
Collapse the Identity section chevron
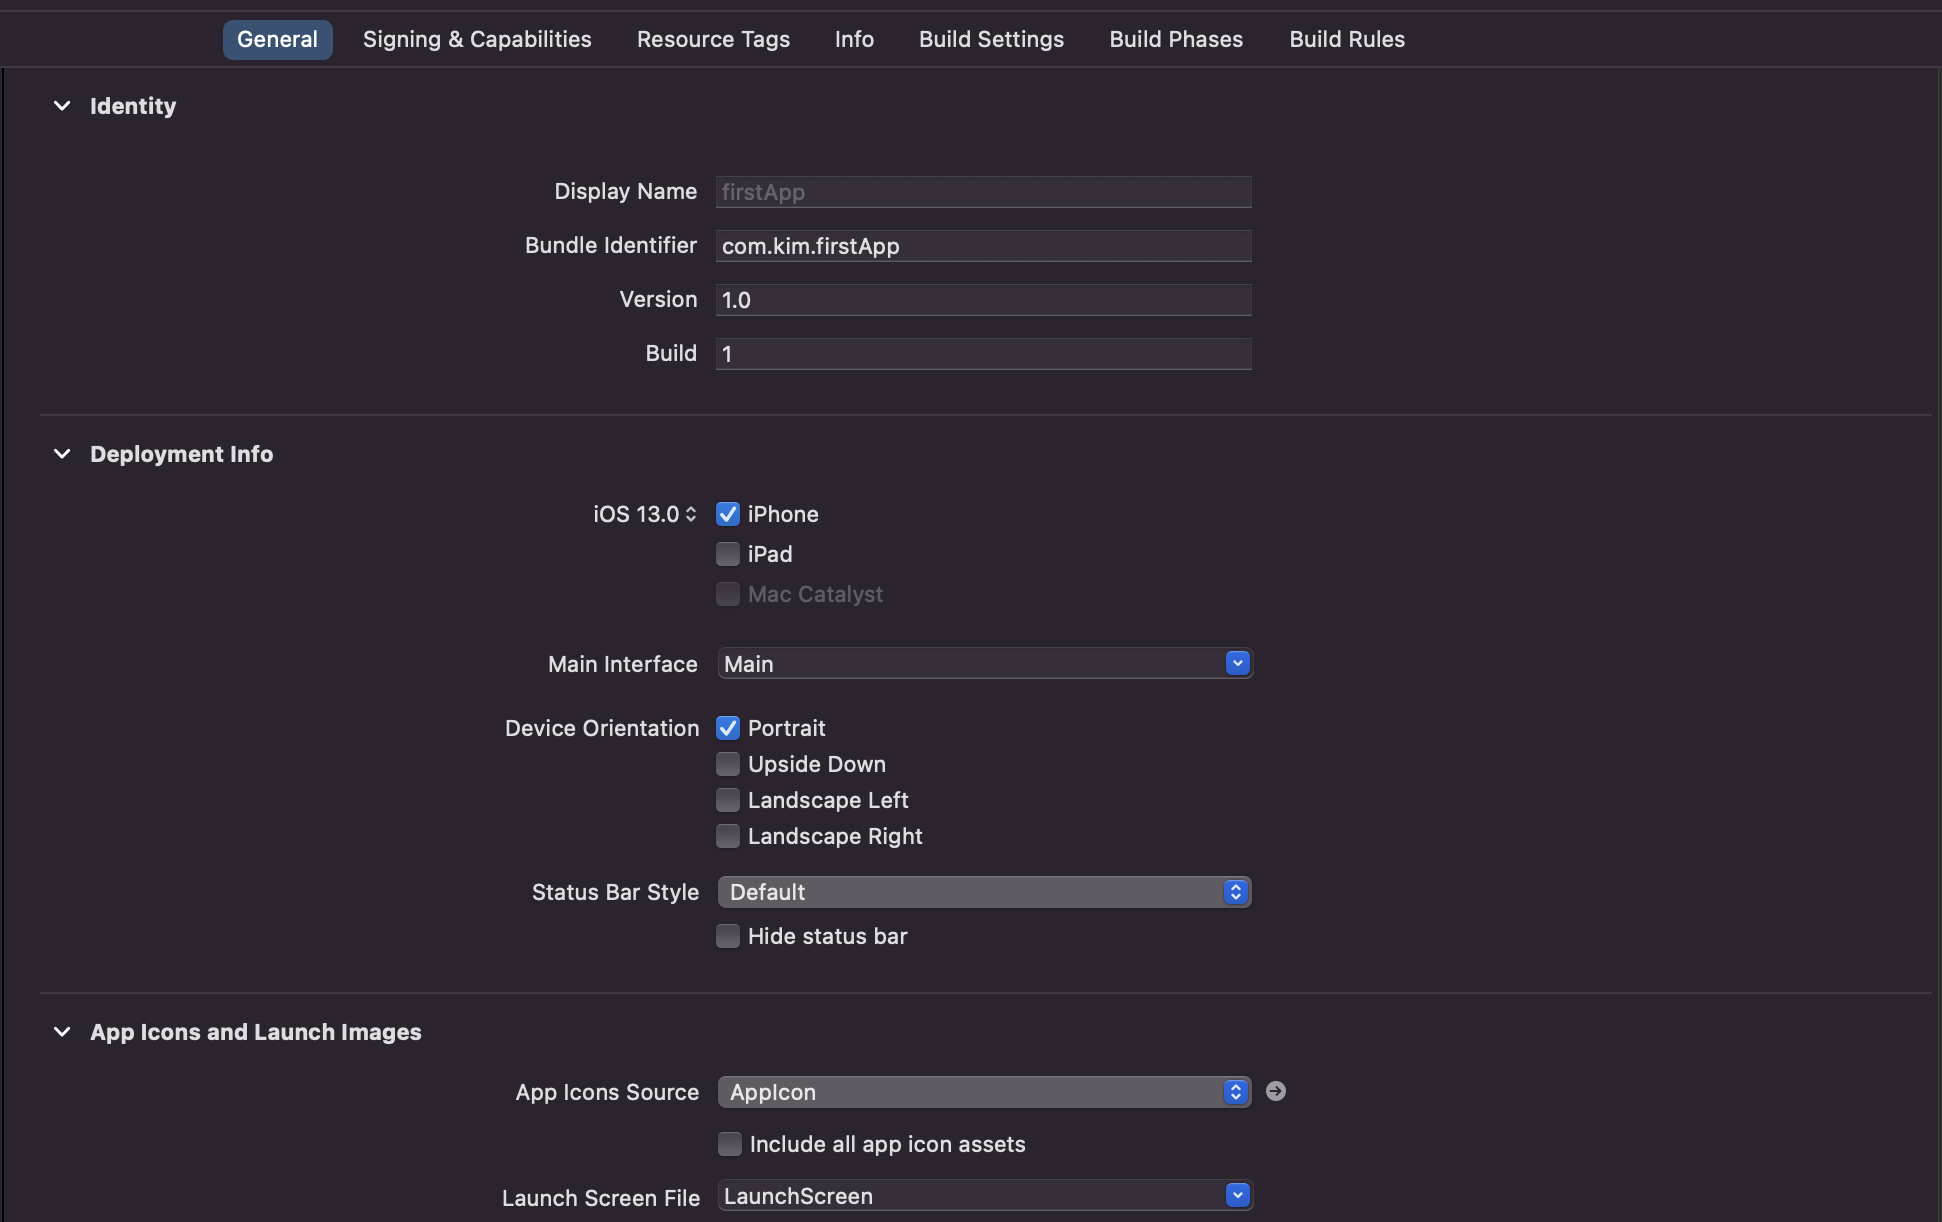click(62, 106)
